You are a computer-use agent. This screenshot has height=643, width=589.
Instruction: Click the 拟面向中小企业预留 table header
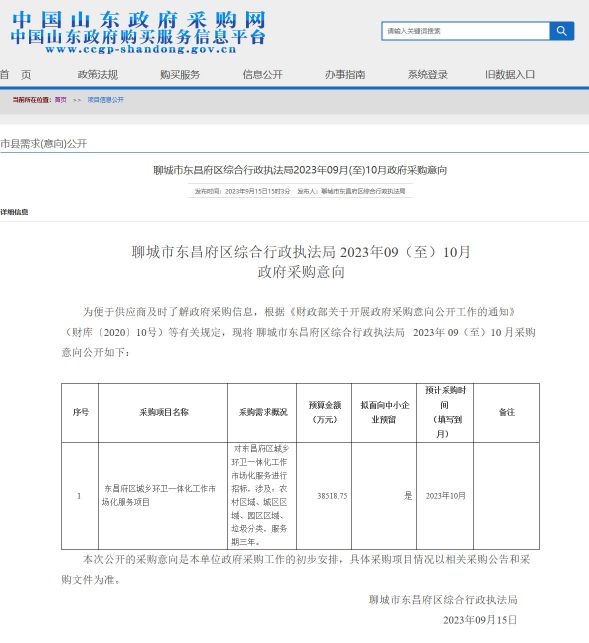[x=384, y=413]
